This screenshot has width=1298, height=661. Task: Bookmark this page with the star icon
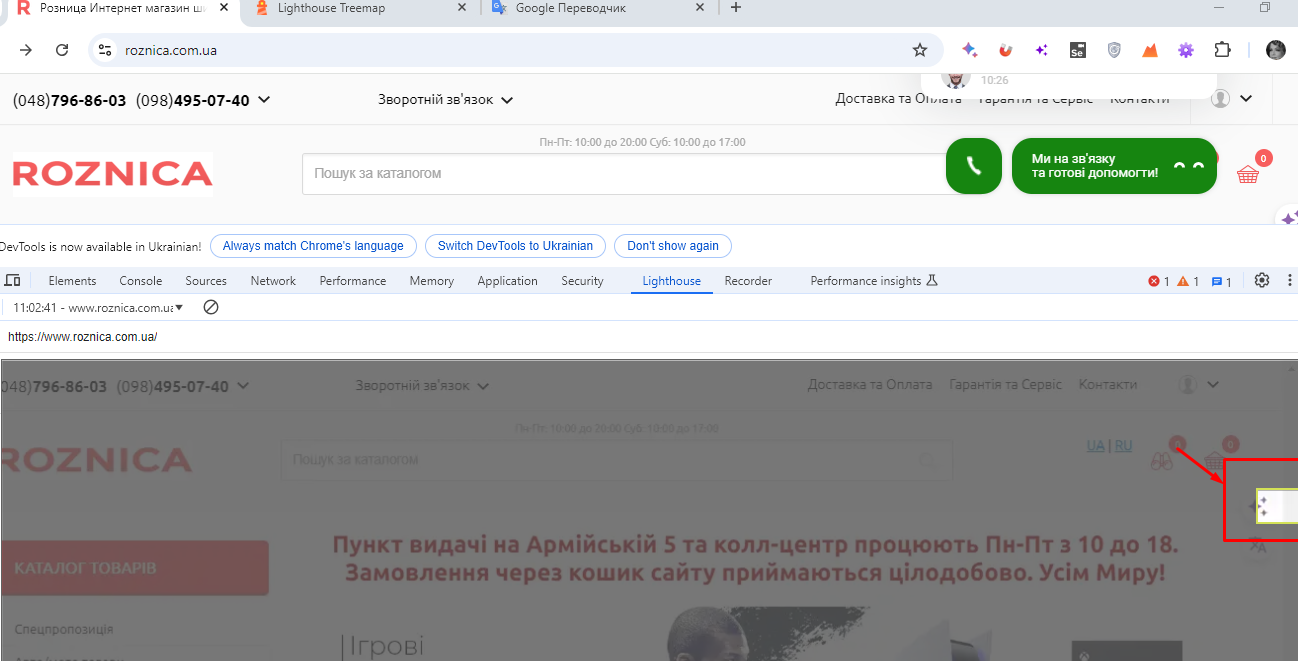point(920,50)
